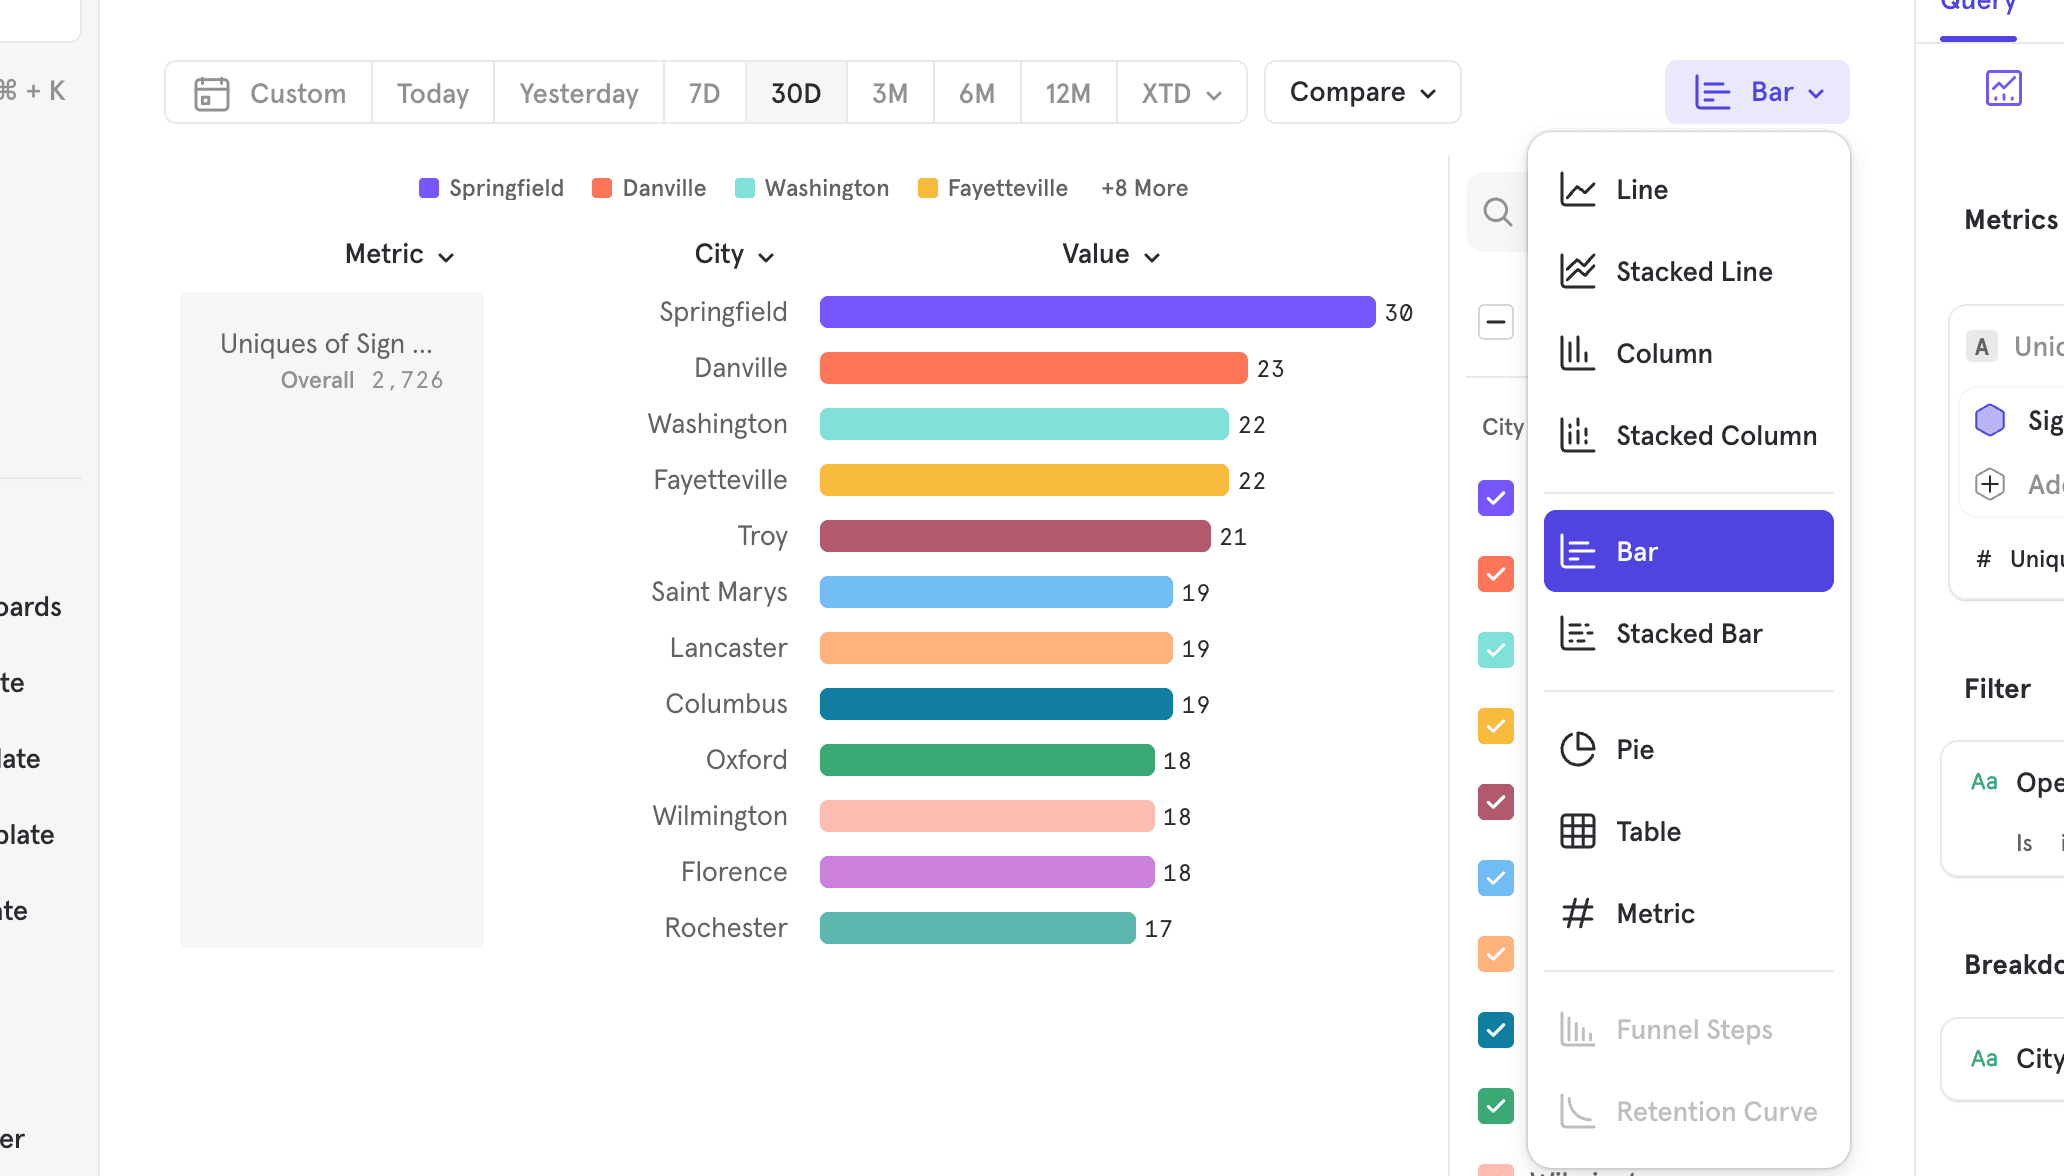This screenshot has width=2064, height=1176.
Task: Choose the Stacked Column chart icon
Action: pyautogui.click(x=1577, y=434)
